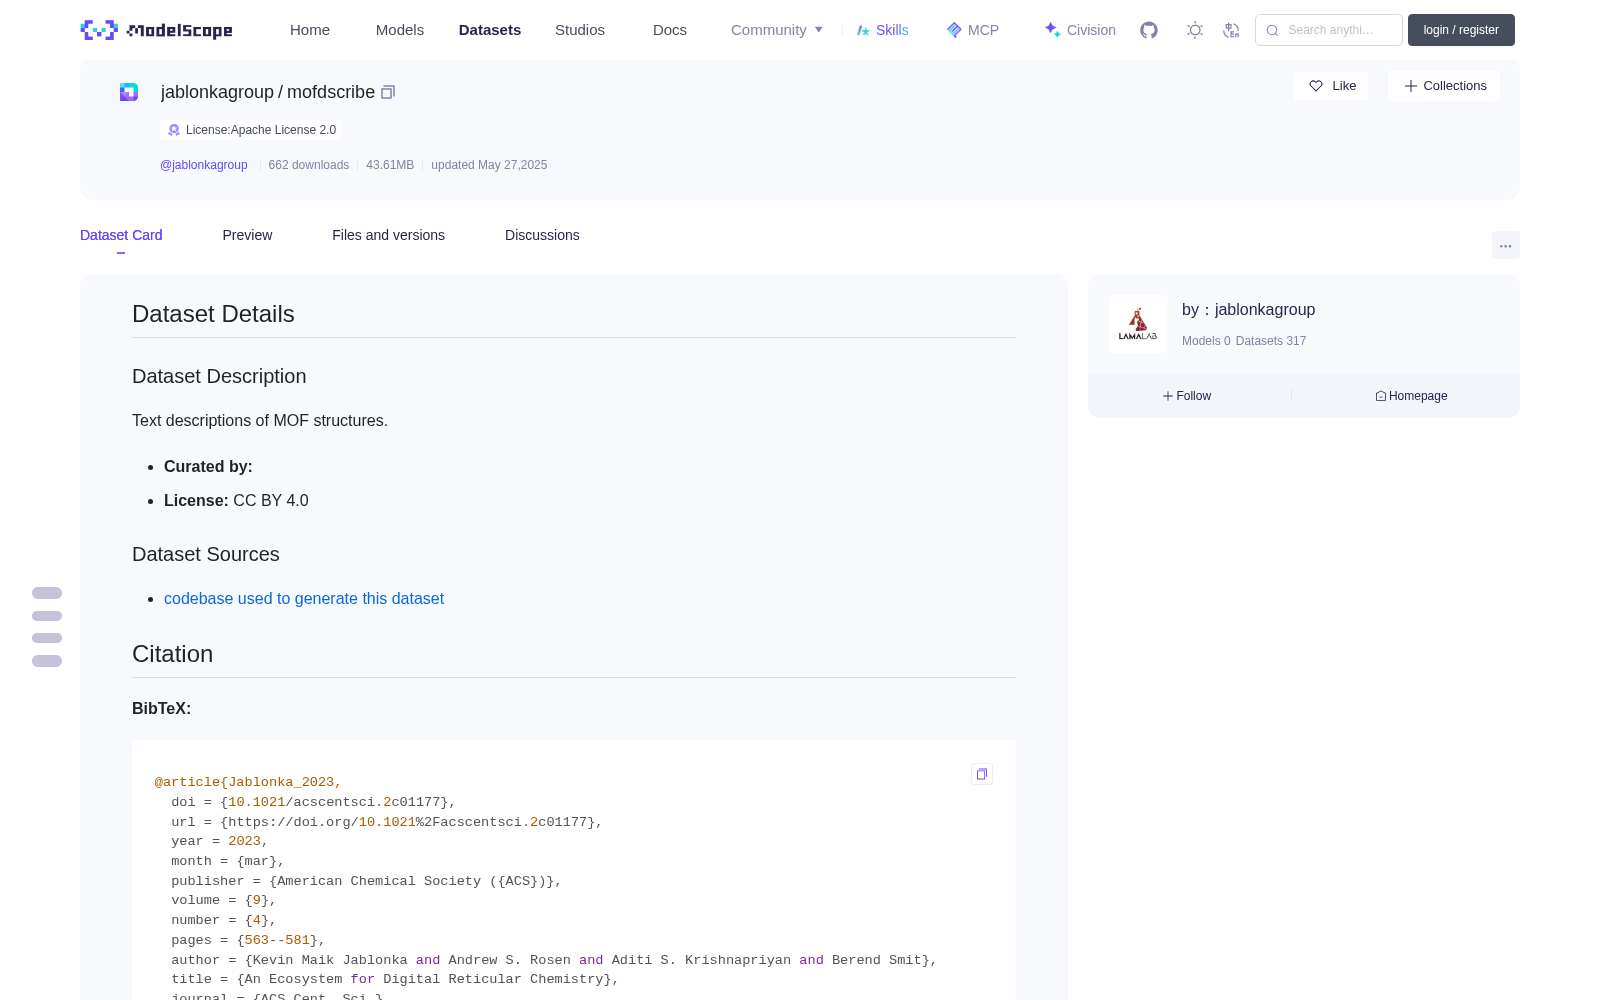Navigate to Studios
This screenshot has height=1000, width=1600.
click(x=580, y=30)
